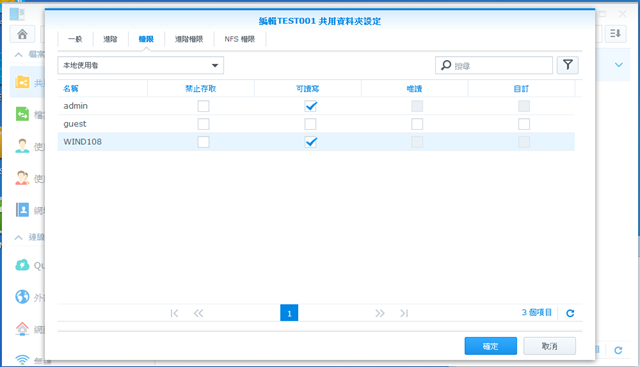Refresh background Control Panel list
The height and width of the screenshot is (367, 640).
click(618, 350)
